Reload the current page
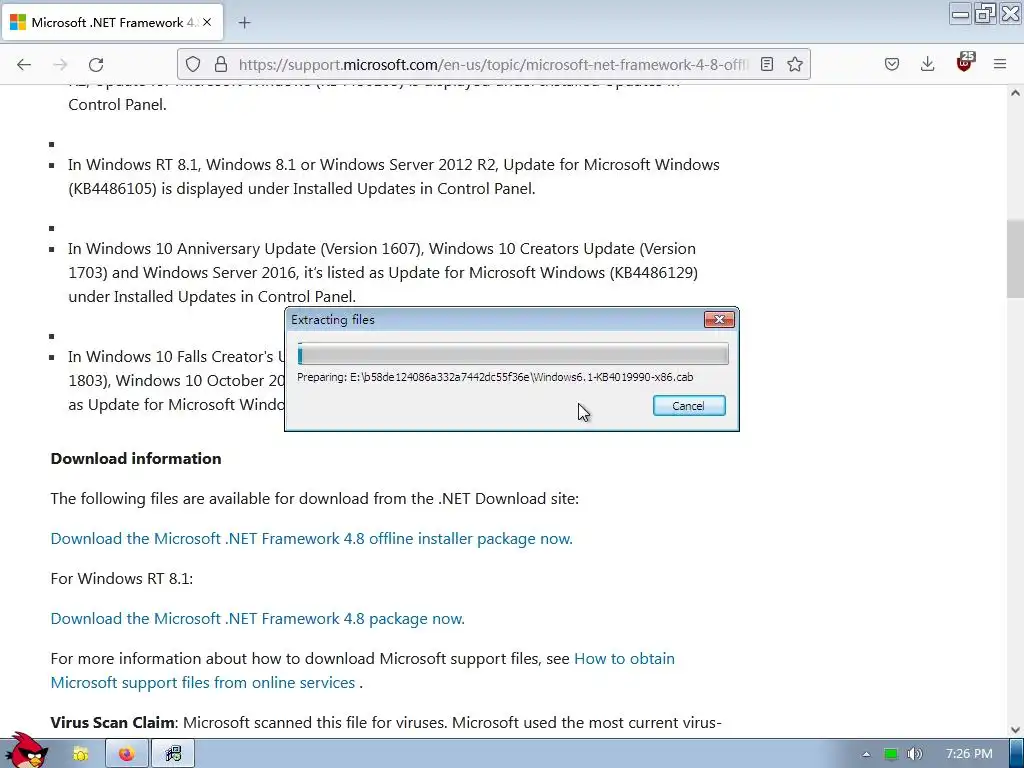Screen dimensions: 1024x768 (x=96, y=64)
